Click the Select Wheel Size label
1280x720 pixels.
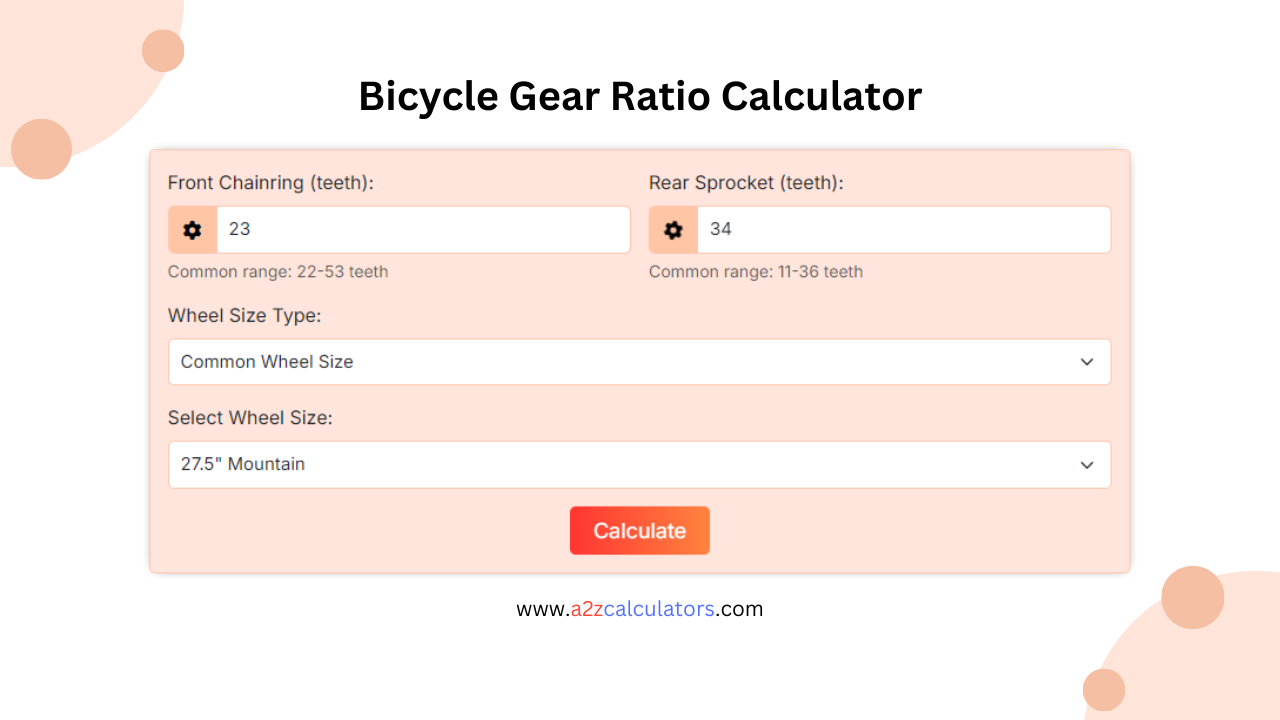[250, 417]
